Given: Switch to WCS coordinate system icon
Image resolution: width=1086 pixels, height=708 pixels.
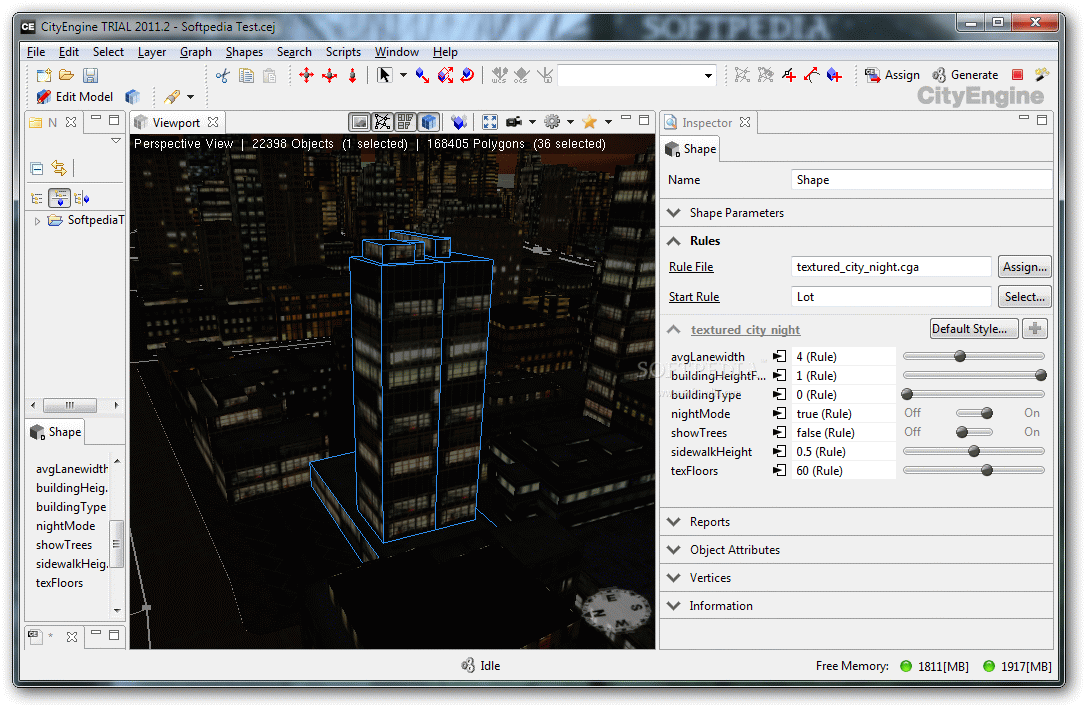Looking at the screenshot, I should [499, 76].
